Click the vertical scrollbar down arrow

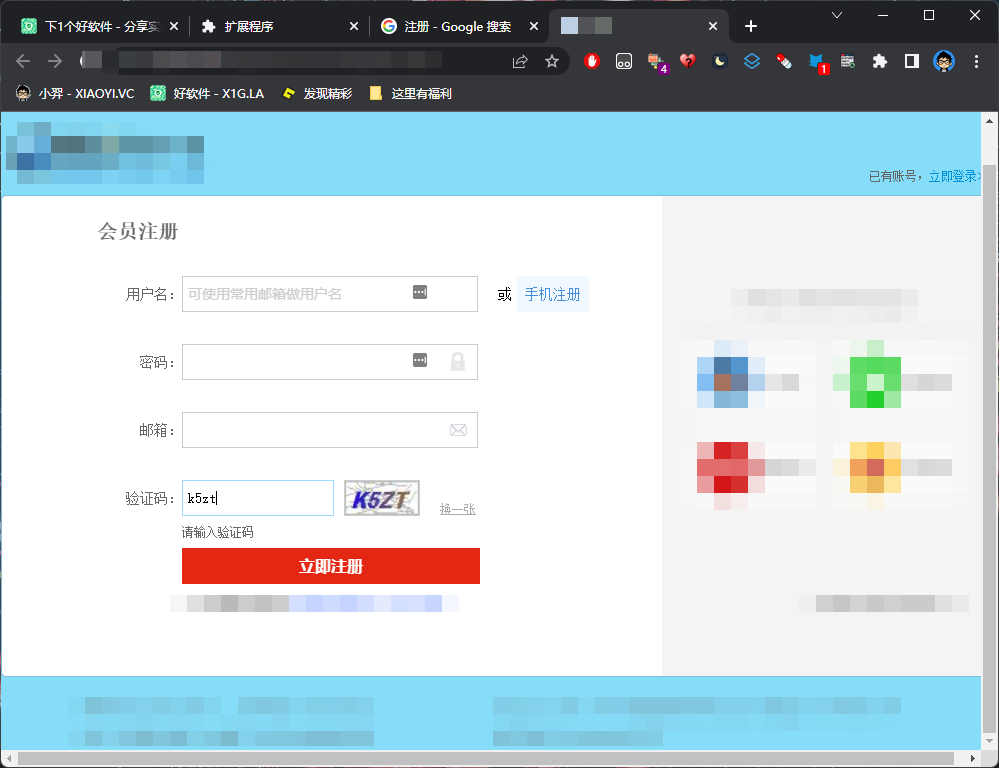tap(989, 741)
